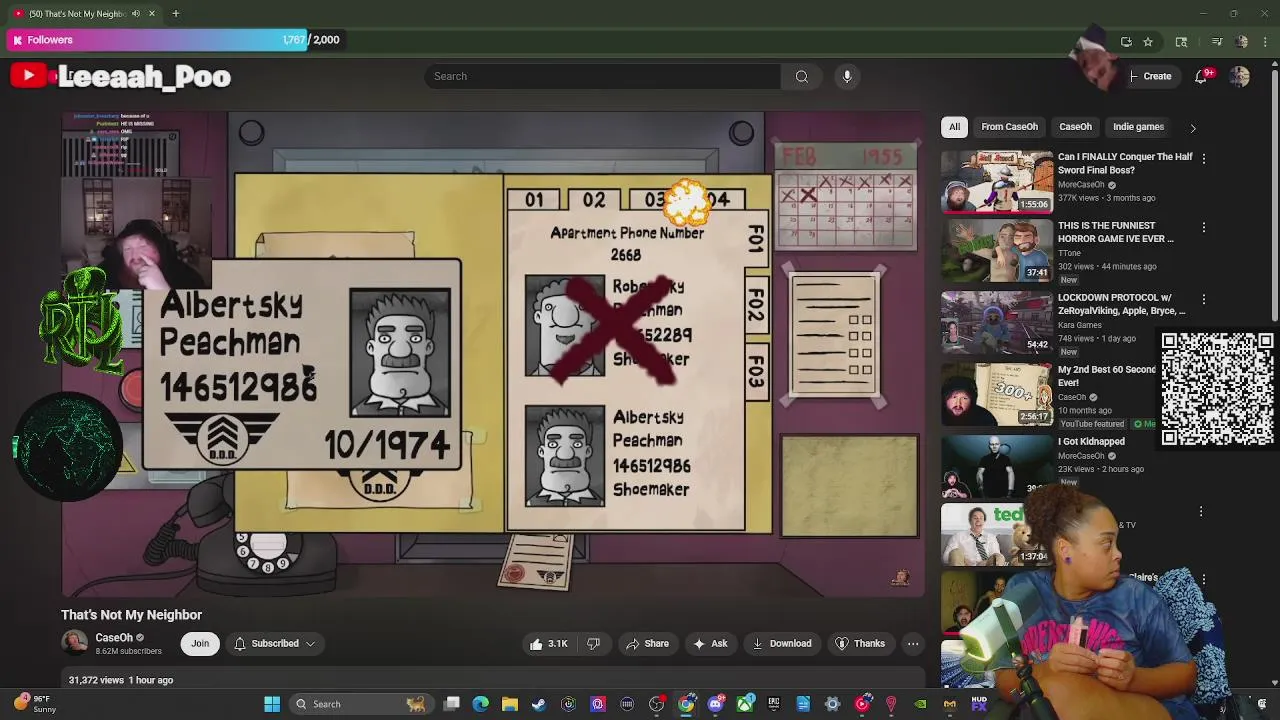Open Half Sword Final Boss video thumbnail
The image size is (1280, 720).
996,182
